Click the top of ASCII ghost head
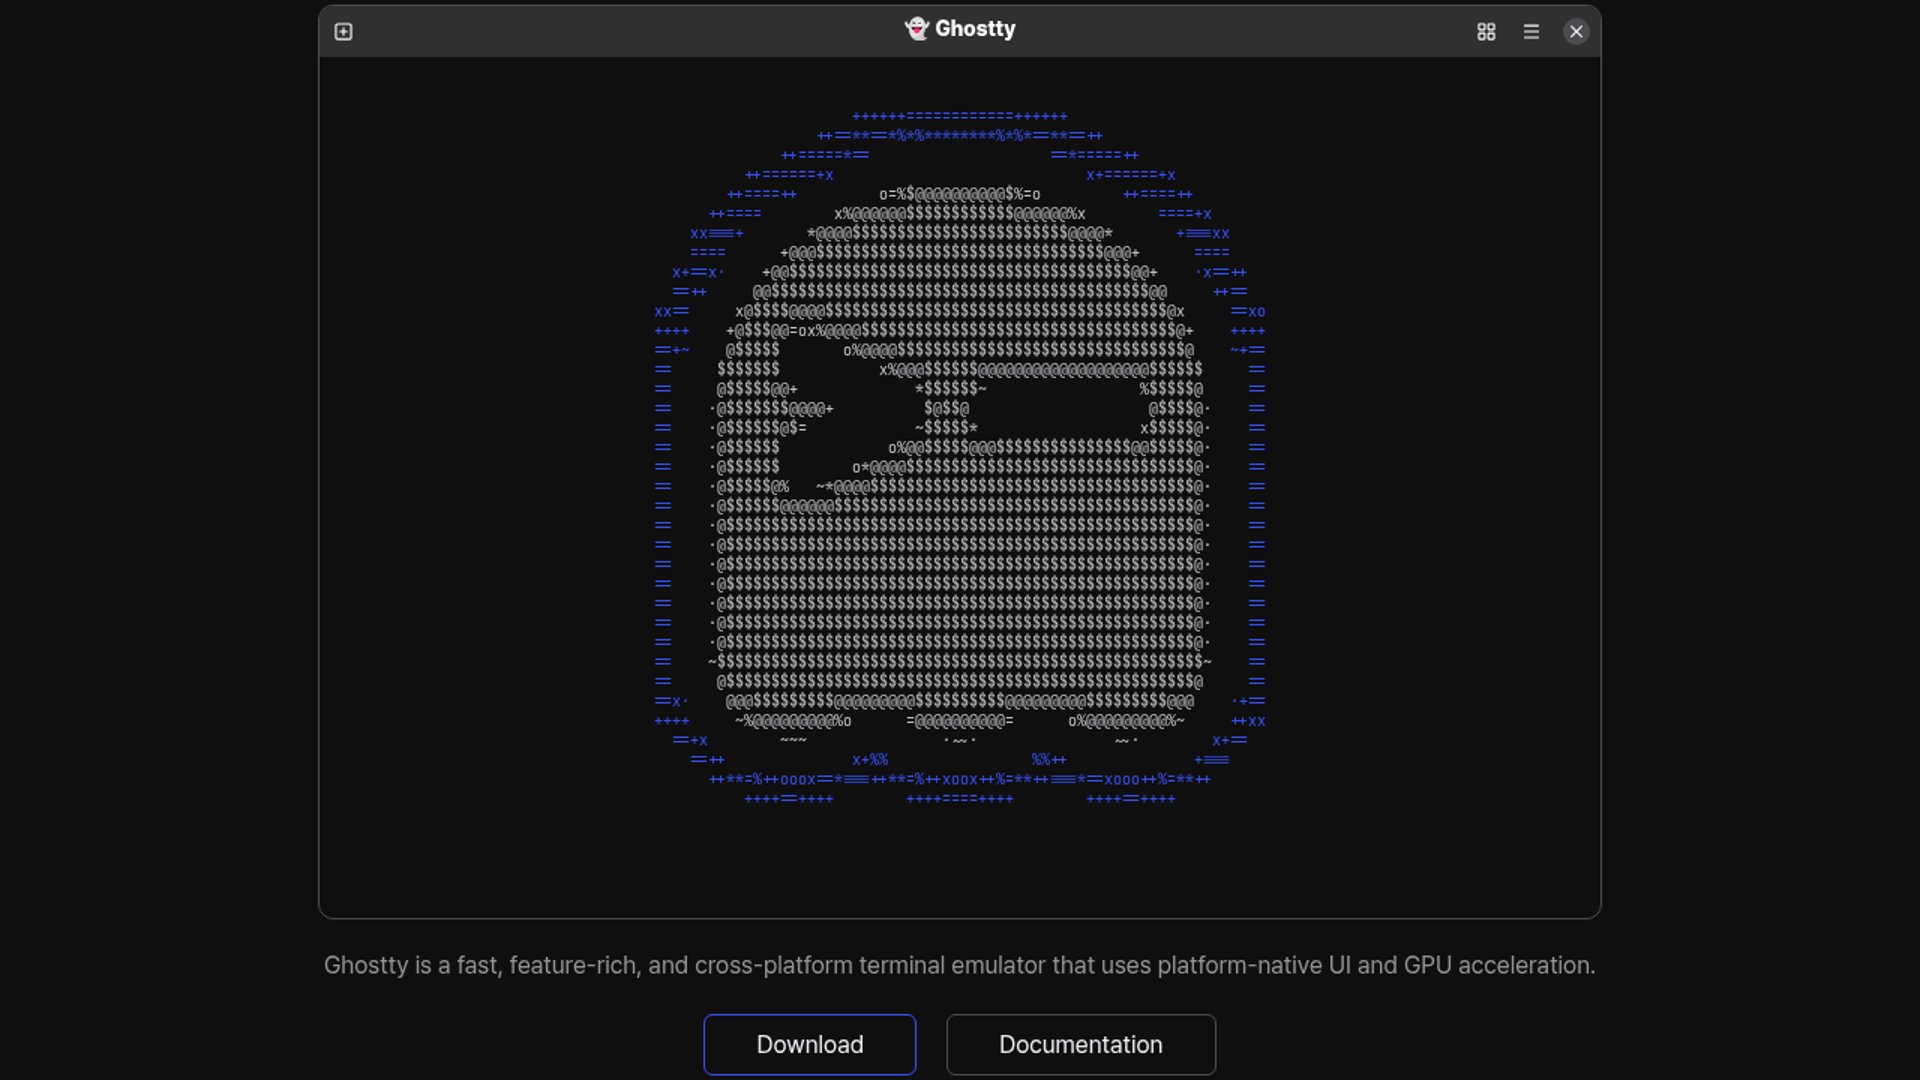Image resolution: width=1920 pixels, height=1080 pixels. [x=960, y=195]
